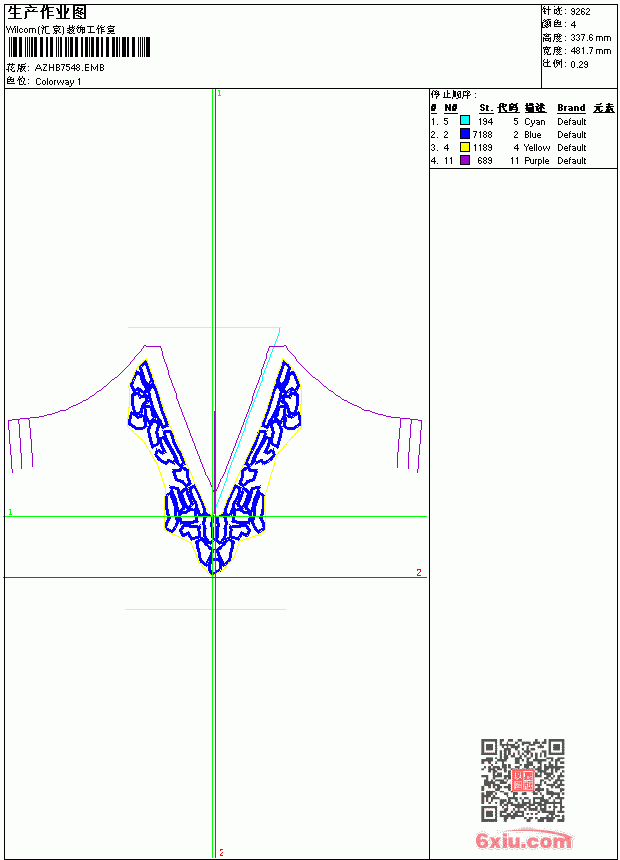Click the purple left sleeve outline lines
The height and width of the screenshot is (860, 620).
tap(21, 443)
